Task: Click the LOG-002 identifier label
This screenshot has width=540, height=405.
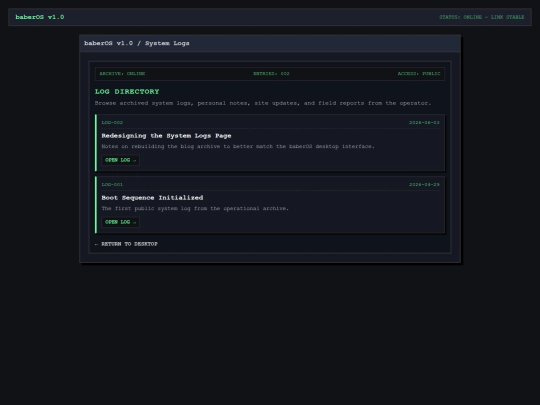Action: (x=112, y=123)
